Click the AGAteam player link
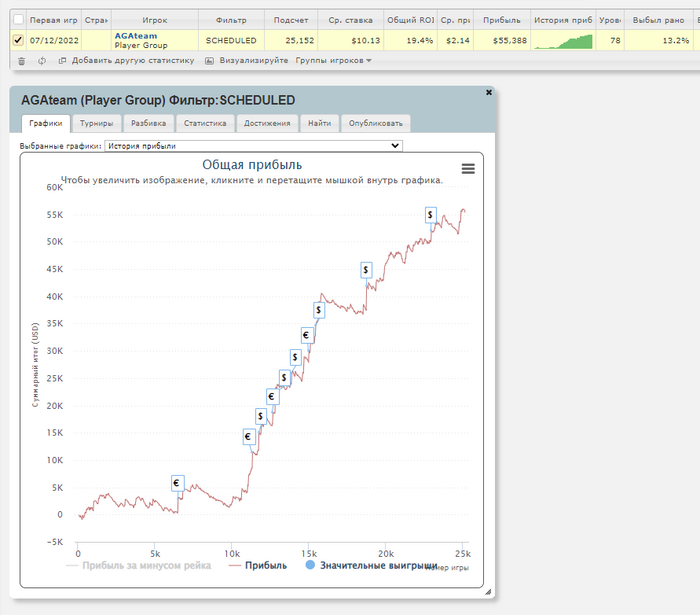700x615 pixels. [x=135, y=35]
